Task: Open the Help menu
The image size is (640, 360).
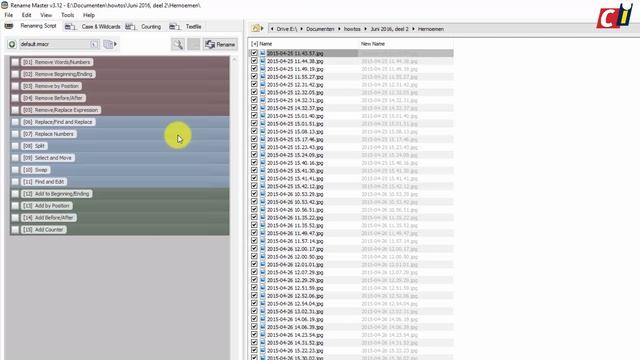Action: click(89, 15)
